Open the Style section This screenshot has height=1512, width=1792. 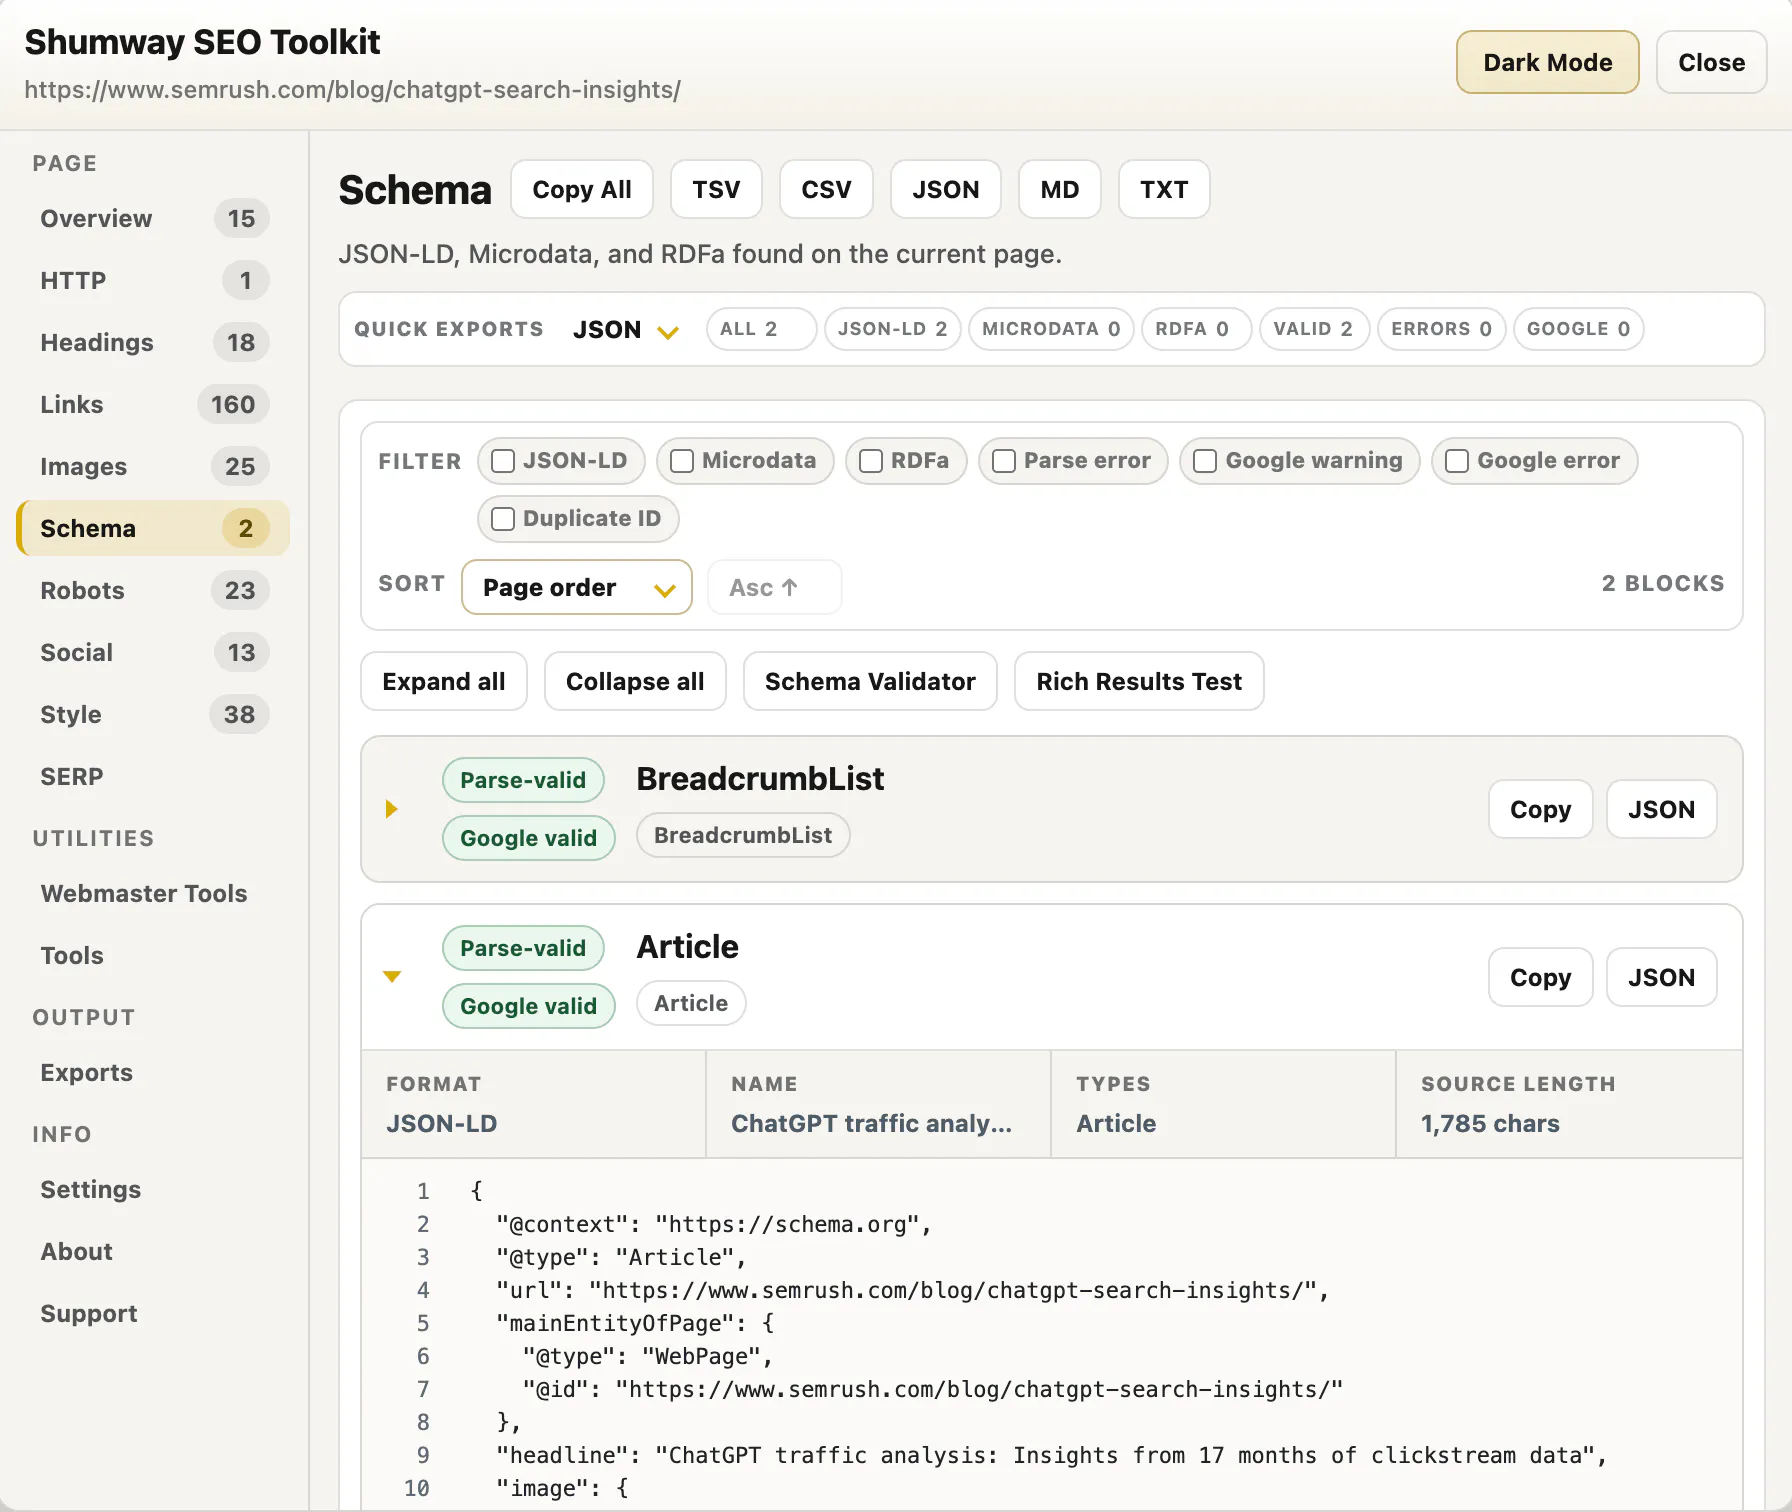coord(153,715)
